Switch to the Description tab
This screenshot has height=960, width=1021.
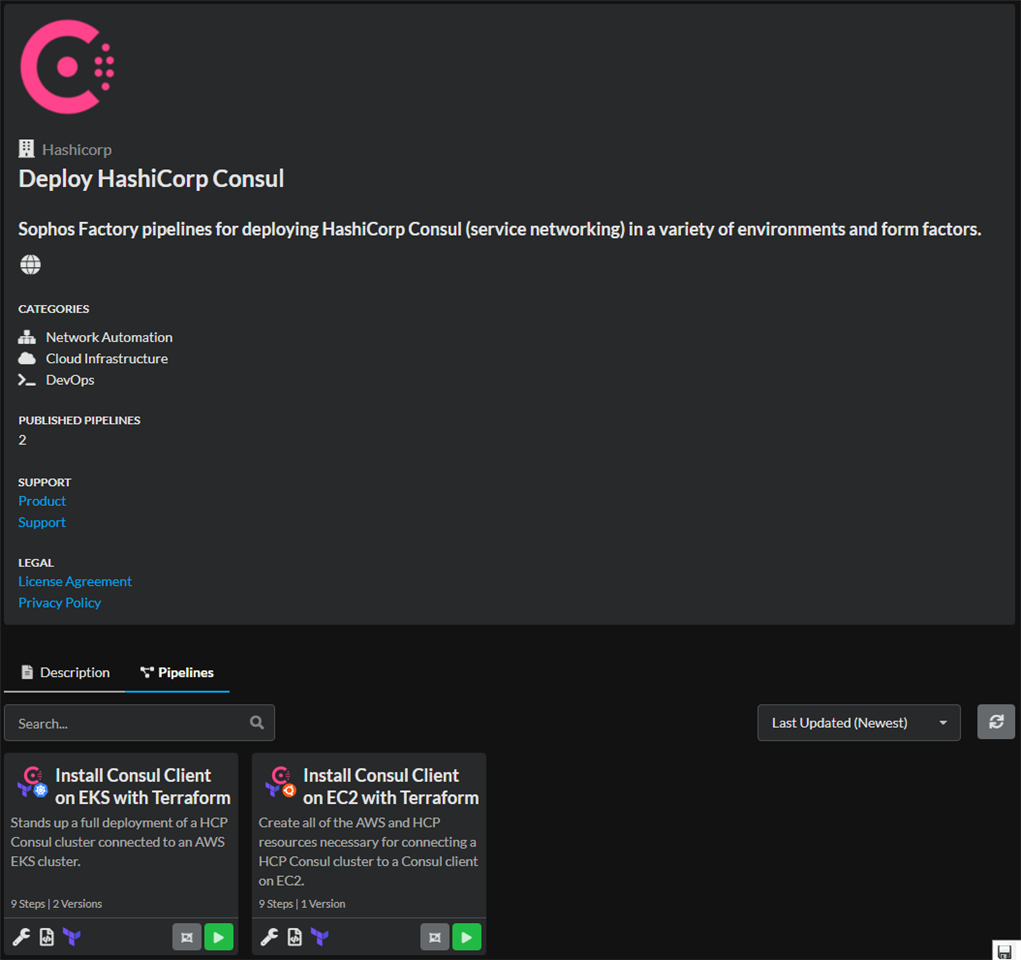tap(65, 672)
